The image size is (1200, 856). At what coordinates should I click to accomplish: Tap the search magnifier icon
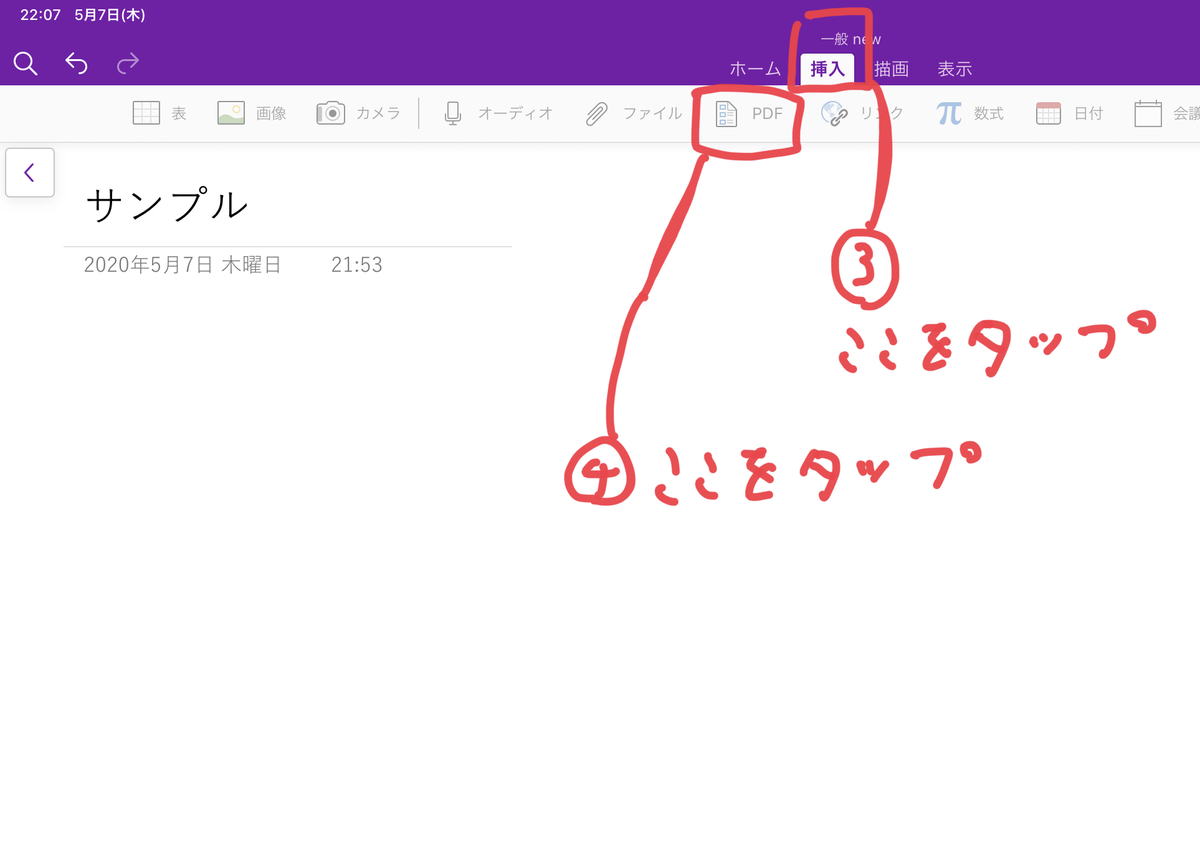25,64
